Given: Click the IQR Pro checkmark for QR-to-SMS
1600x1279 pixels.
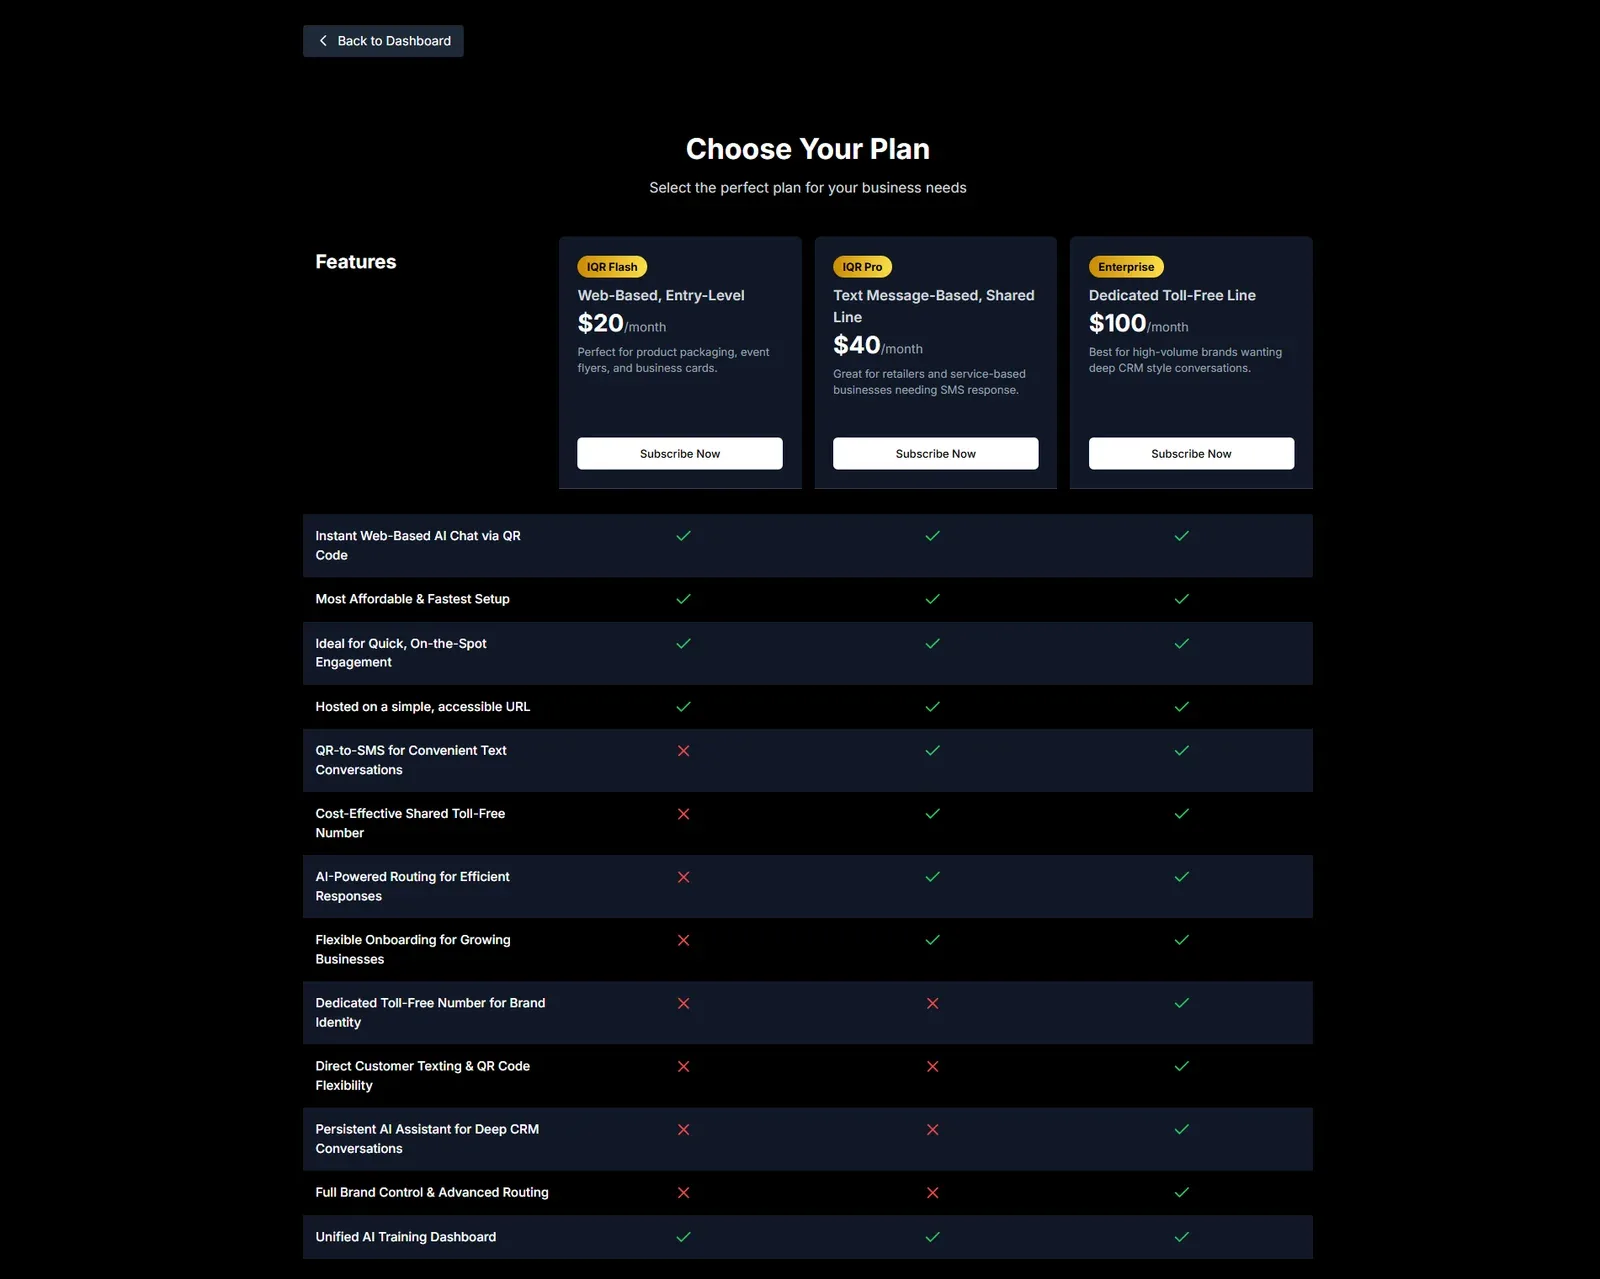Looking at the screenshot, I should [932, 750].
